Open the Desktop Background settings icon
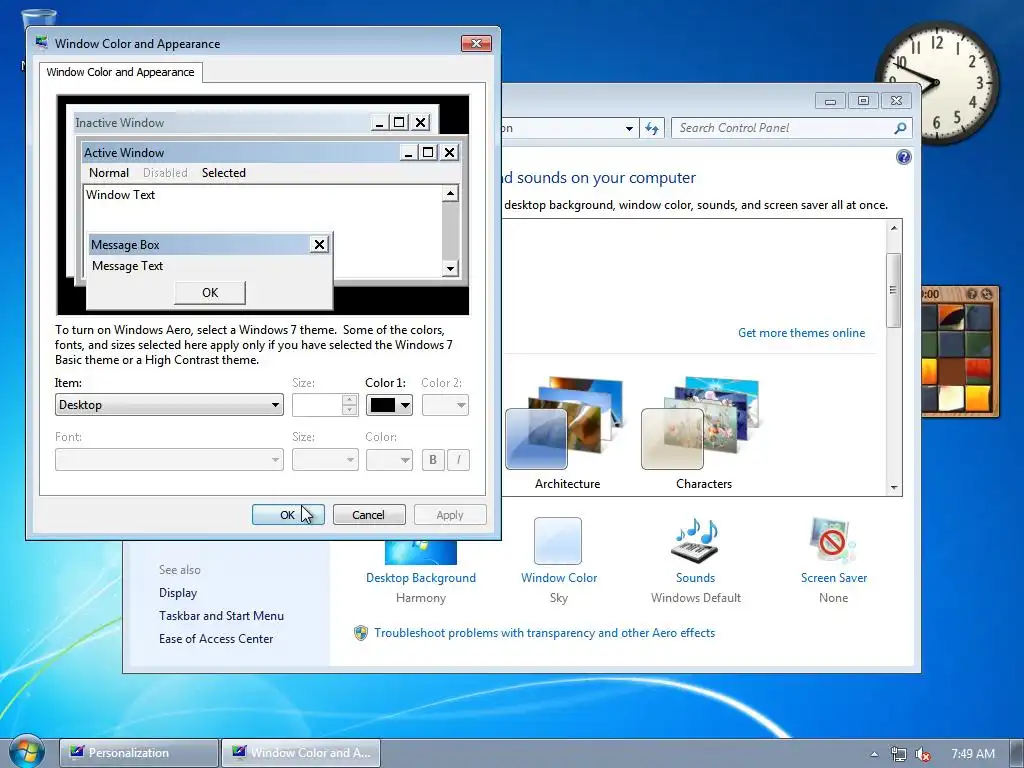 (421, 552)
